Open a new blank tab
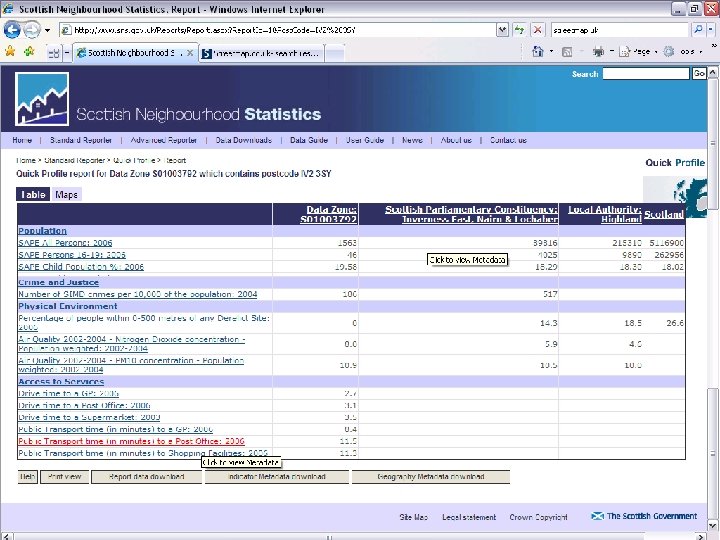 [x=335, y=53]
